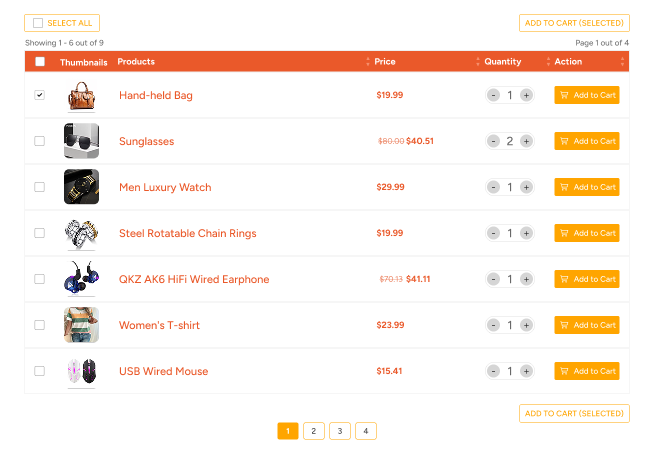Tick the Sunglasses row checkbox
The width and height of the screenshot is (654, 451).
click(40, 141)
